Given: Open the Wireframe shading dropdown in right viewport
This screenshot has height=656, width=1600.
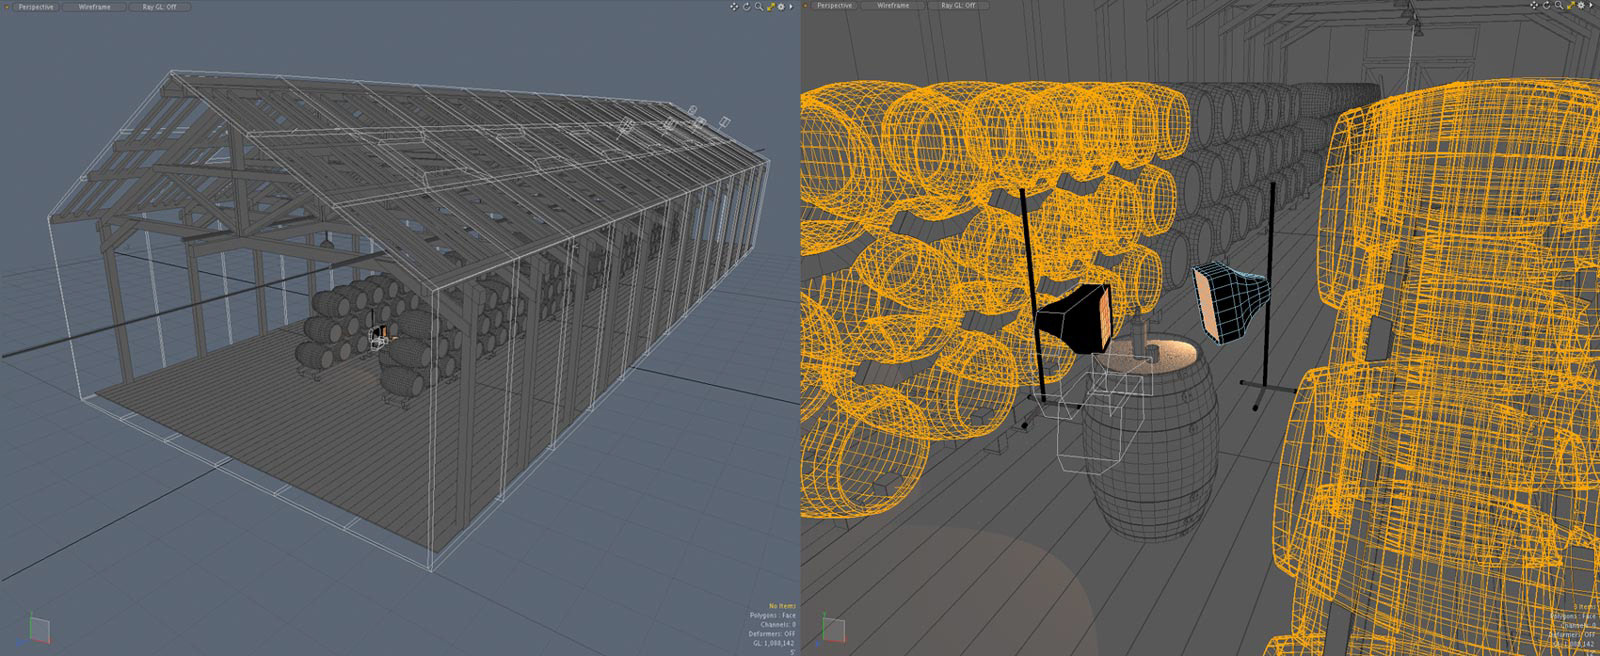Looking at the screenshot, I should pos(894,6).
